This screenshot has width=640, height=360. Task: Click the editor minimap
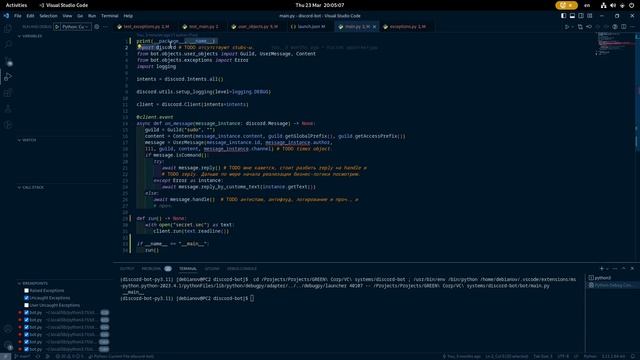click(616, 45)
